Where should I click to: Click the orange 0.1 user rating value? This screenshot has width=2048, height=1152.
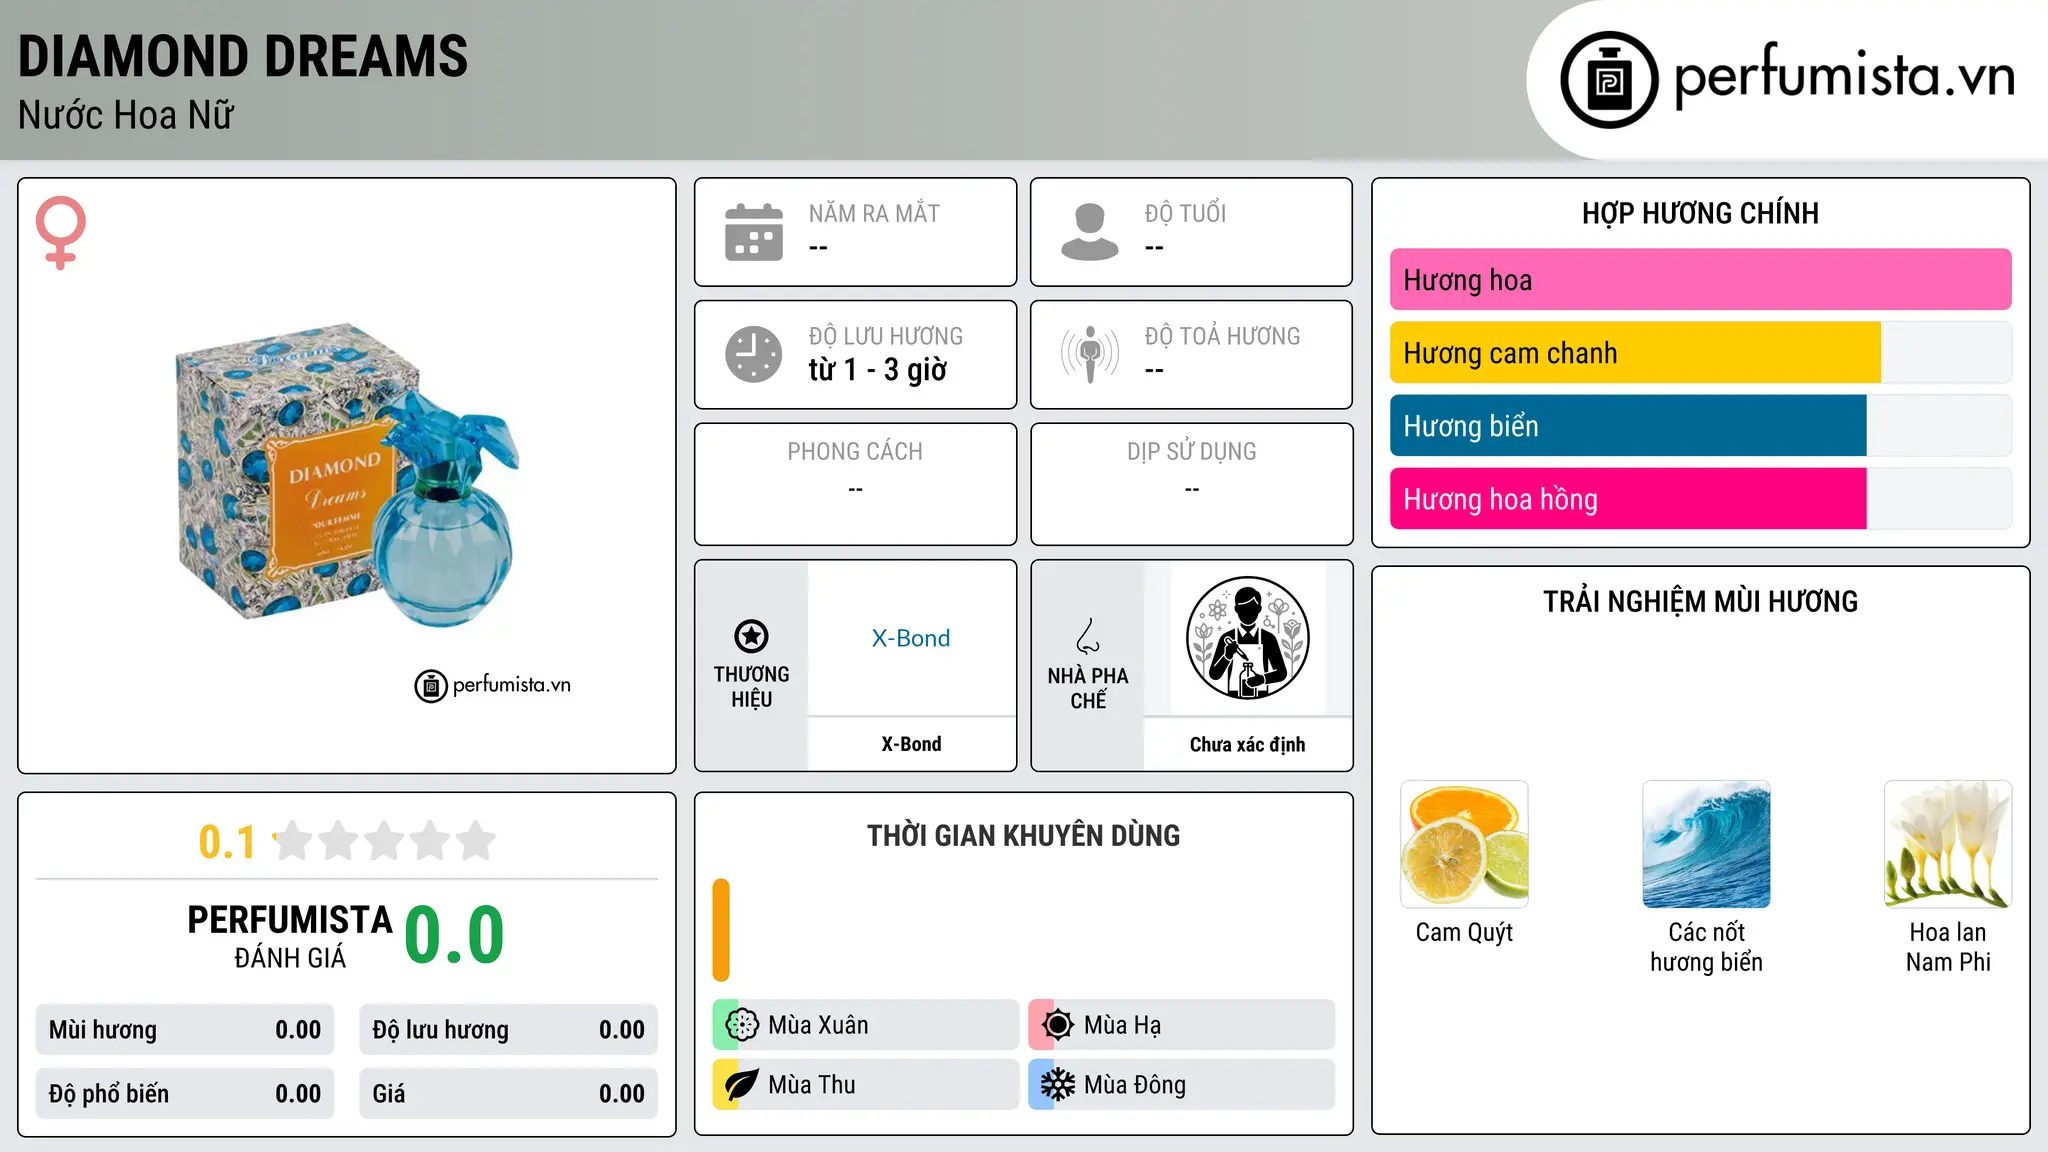(227, 842)
